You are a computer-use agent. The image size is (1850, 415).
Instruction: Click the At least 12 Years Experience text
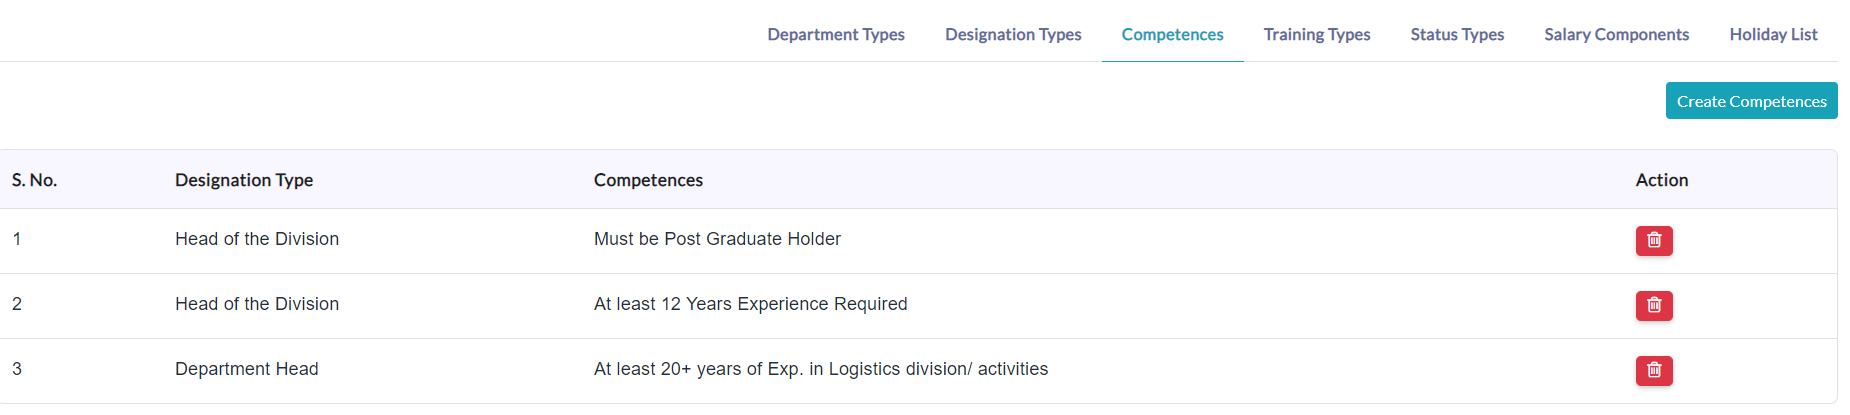(751, 304)
